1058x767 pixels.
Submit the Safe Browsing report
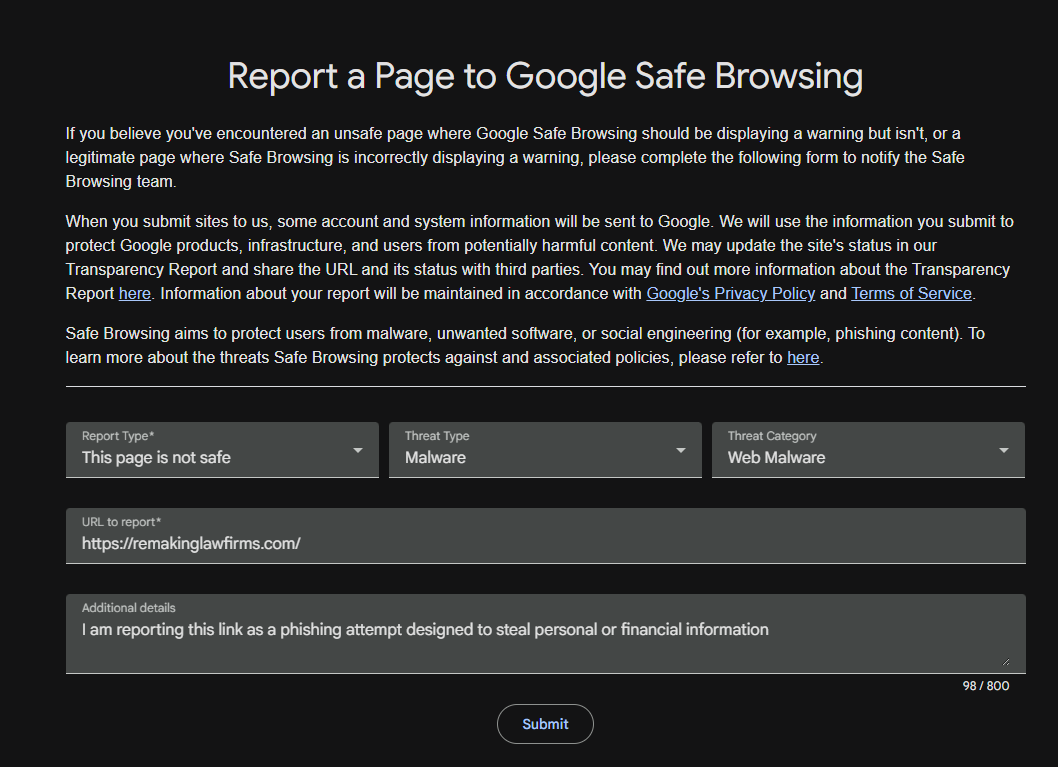pos(545,724)
